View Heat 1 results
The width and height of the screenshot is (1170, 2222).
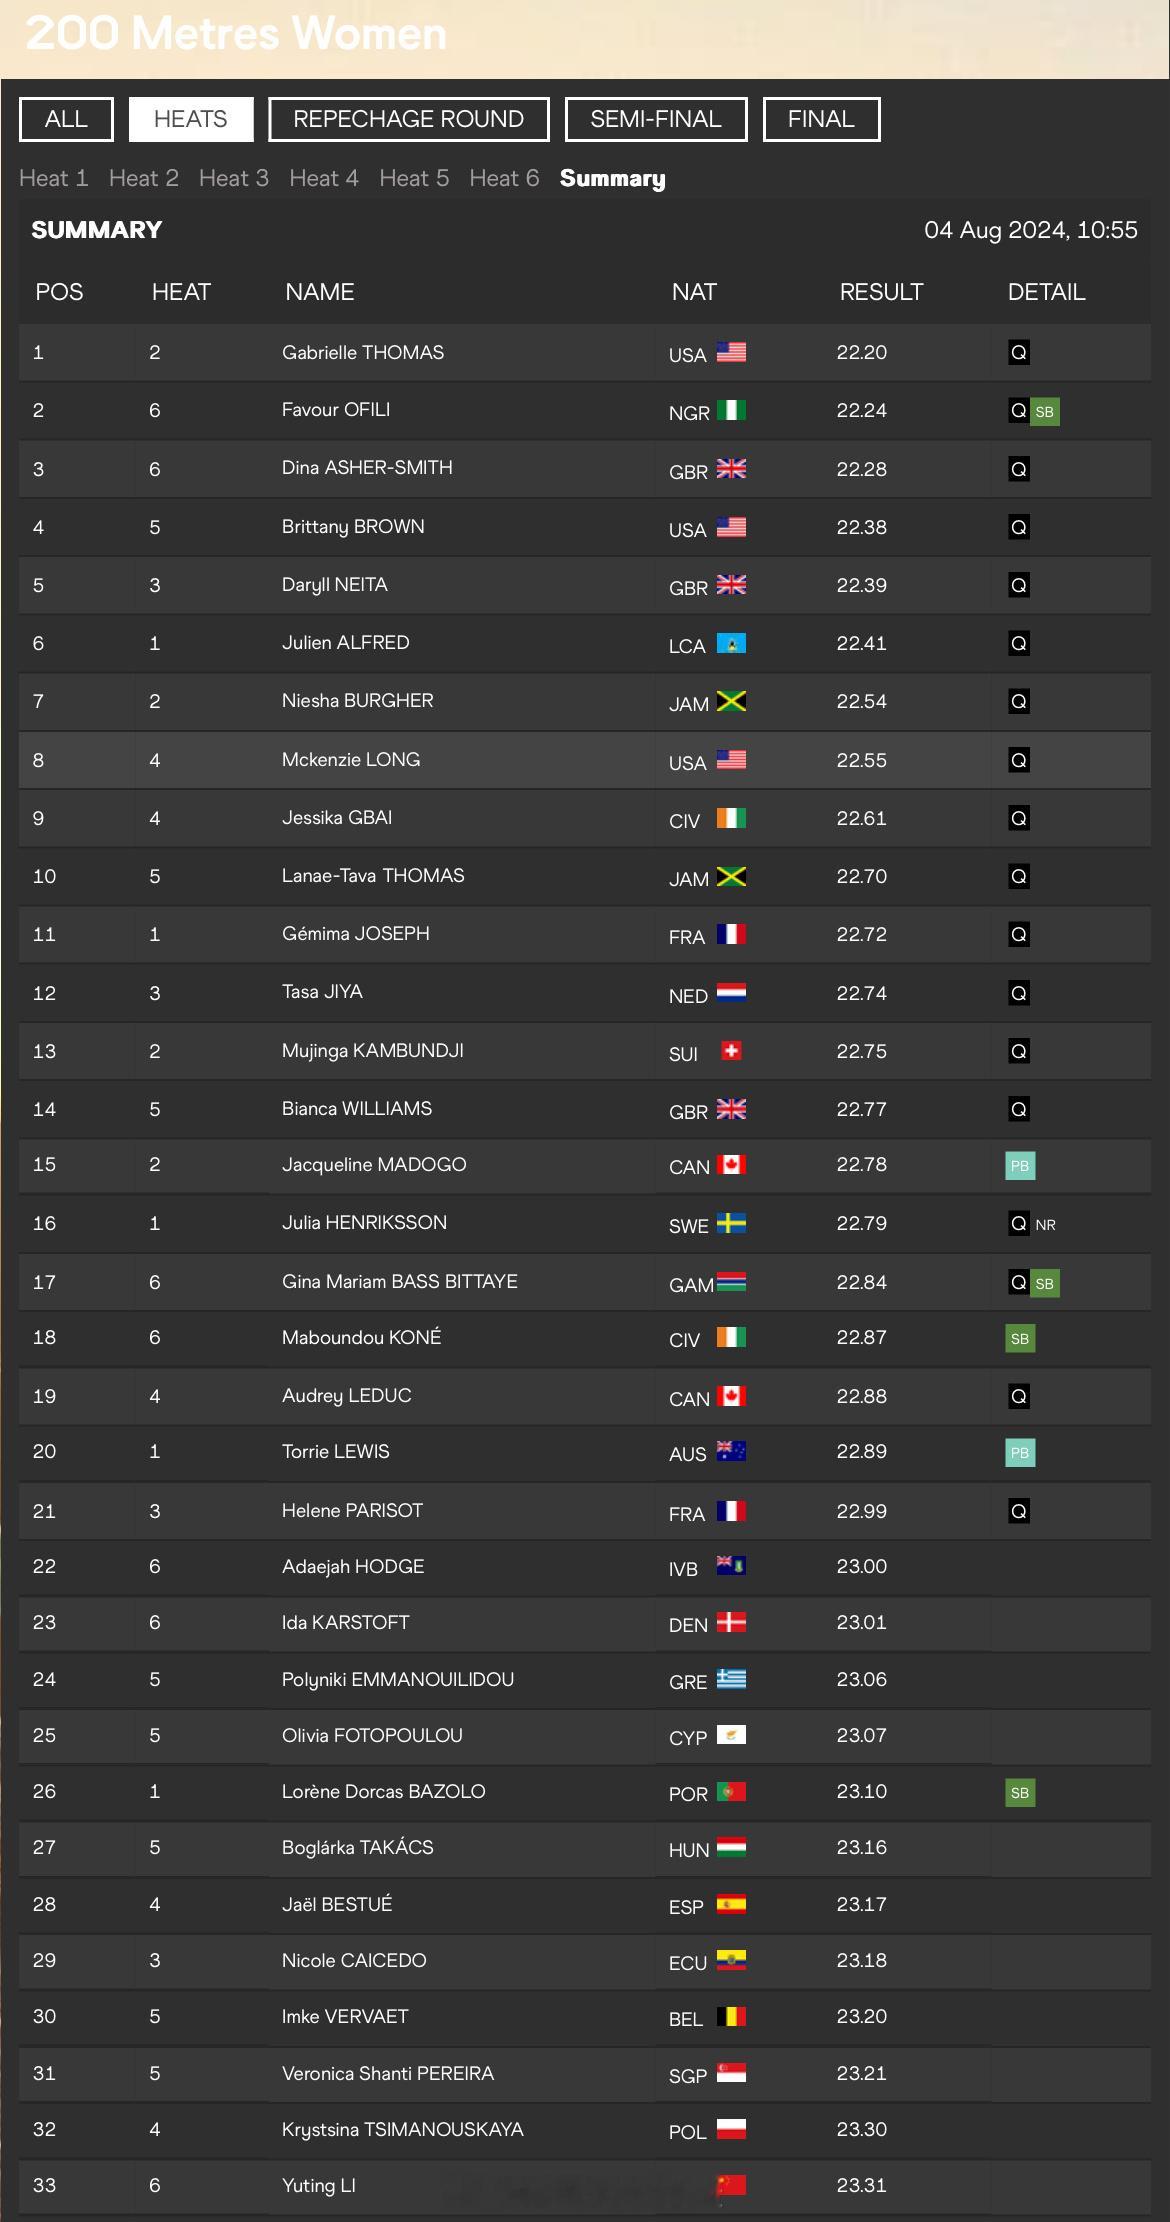point(54,178)
